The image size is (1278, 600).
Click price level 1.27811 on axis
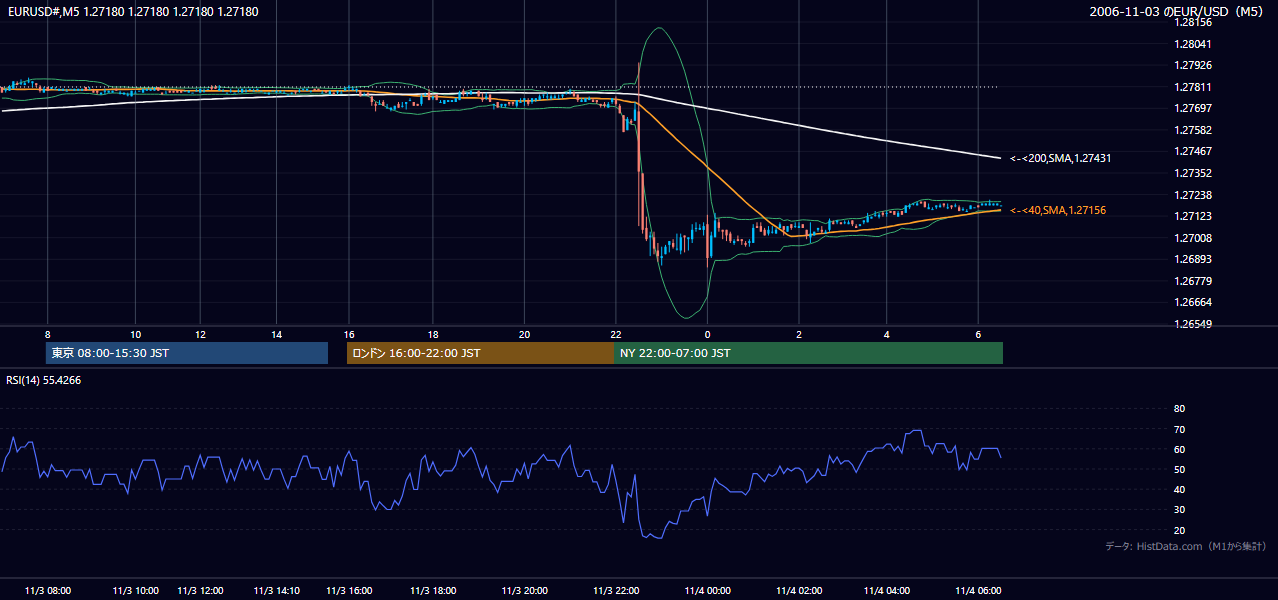click(1193, 87)
